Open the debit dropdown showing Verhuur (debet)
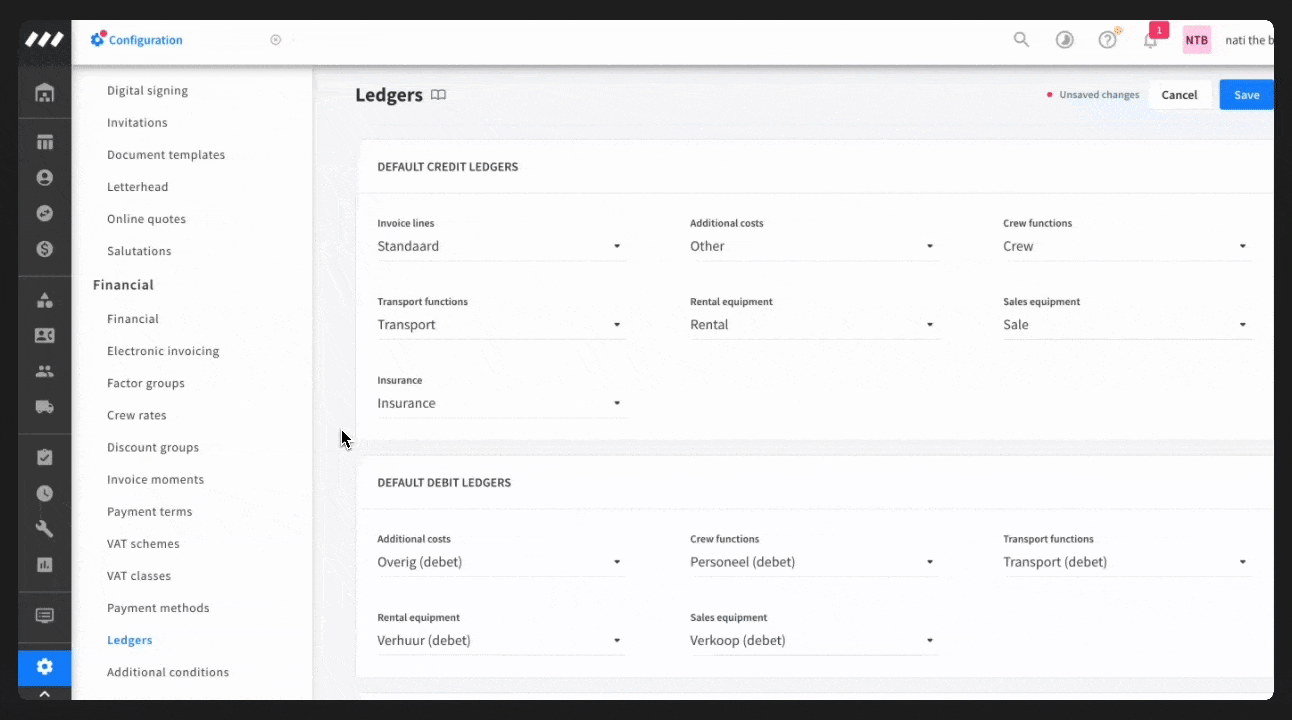Screen dimensions: 1292x720 click(x=502, y=641)
